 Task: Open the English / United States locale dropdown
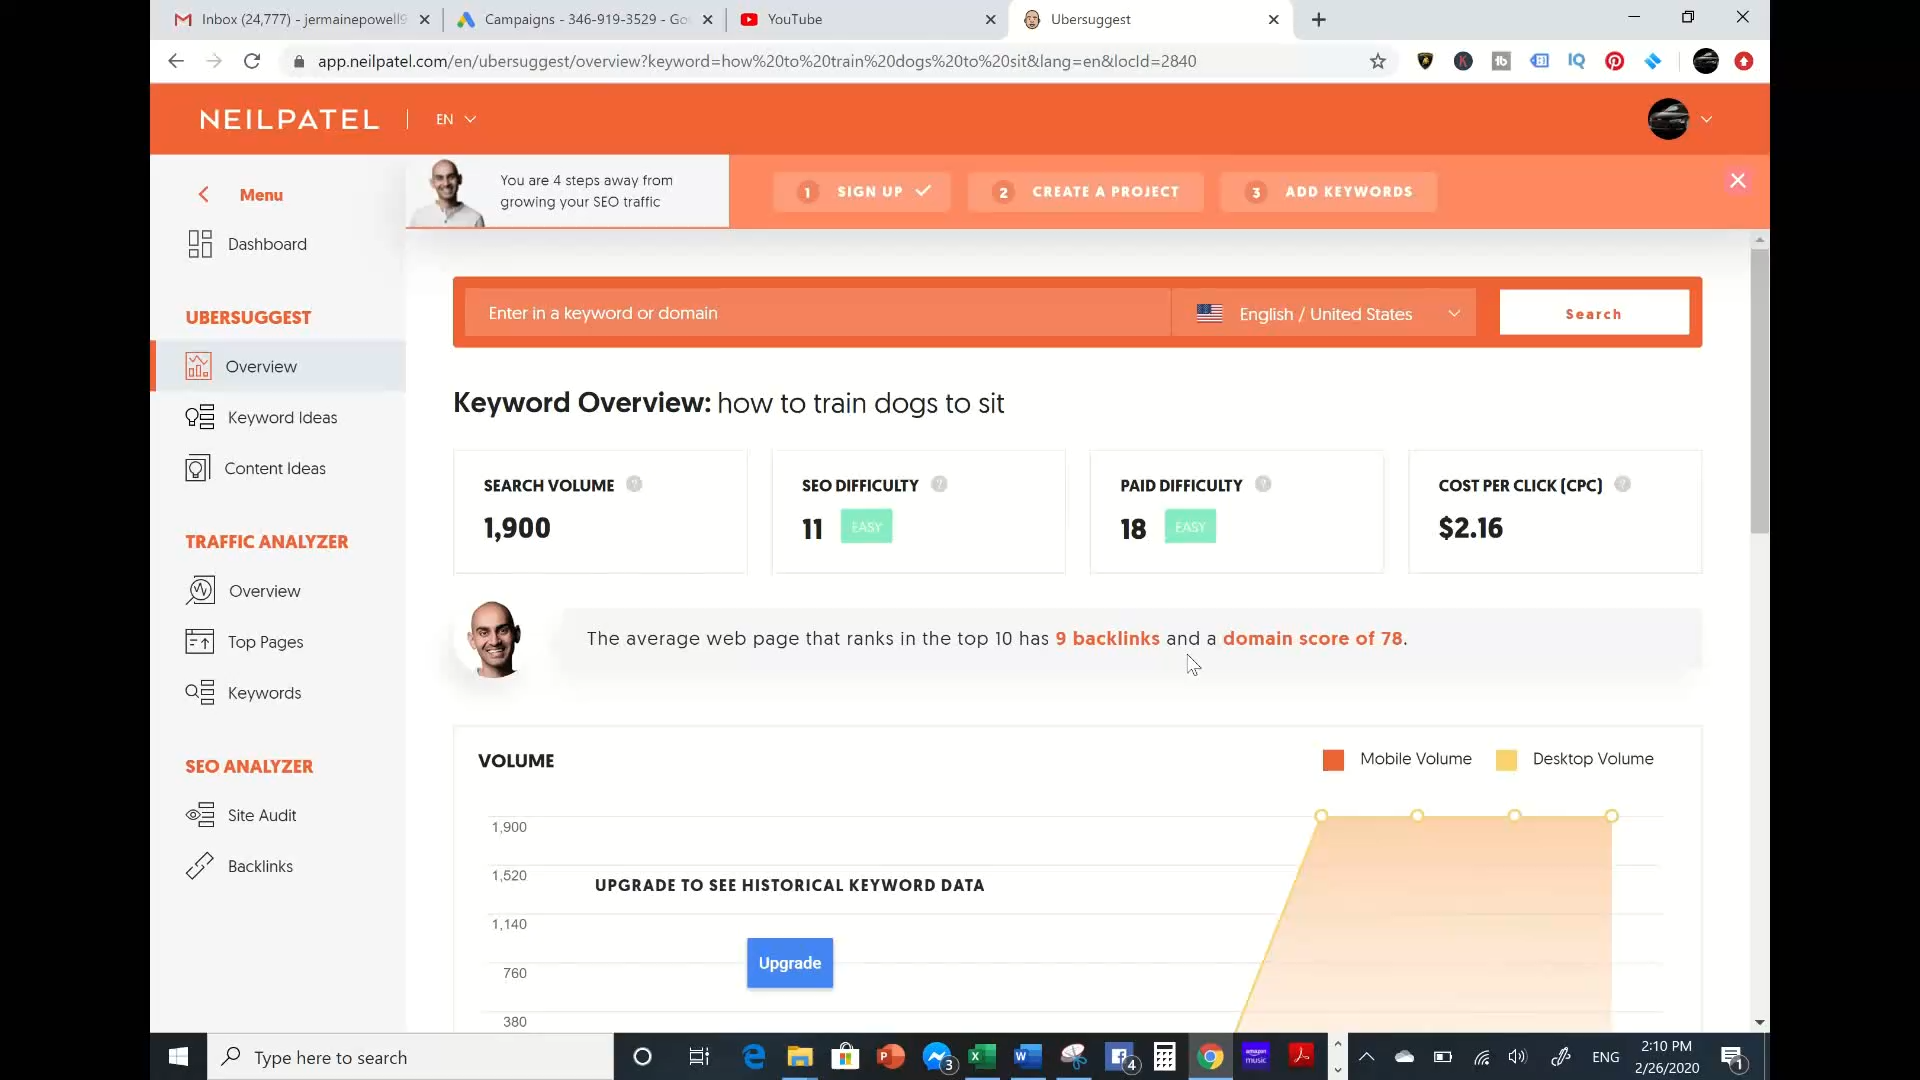pos(1324,313)
